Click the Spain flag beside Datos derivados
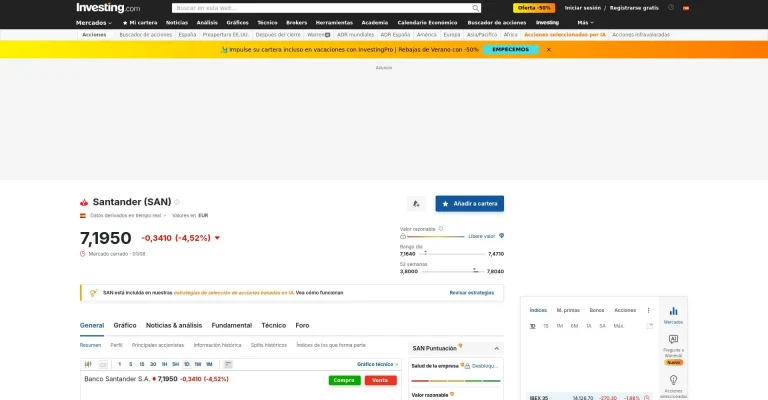Screen dimensions: 768x400 (x=83, y=215)
